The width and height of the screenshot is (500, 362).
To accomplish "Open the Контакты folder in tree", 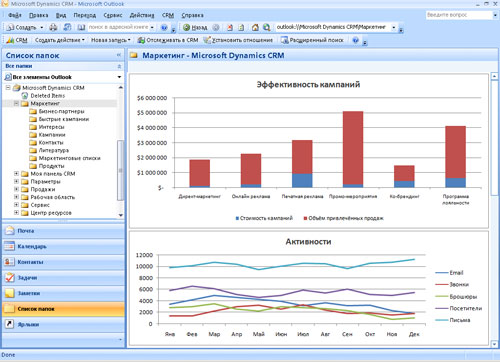I will [51, 143].
